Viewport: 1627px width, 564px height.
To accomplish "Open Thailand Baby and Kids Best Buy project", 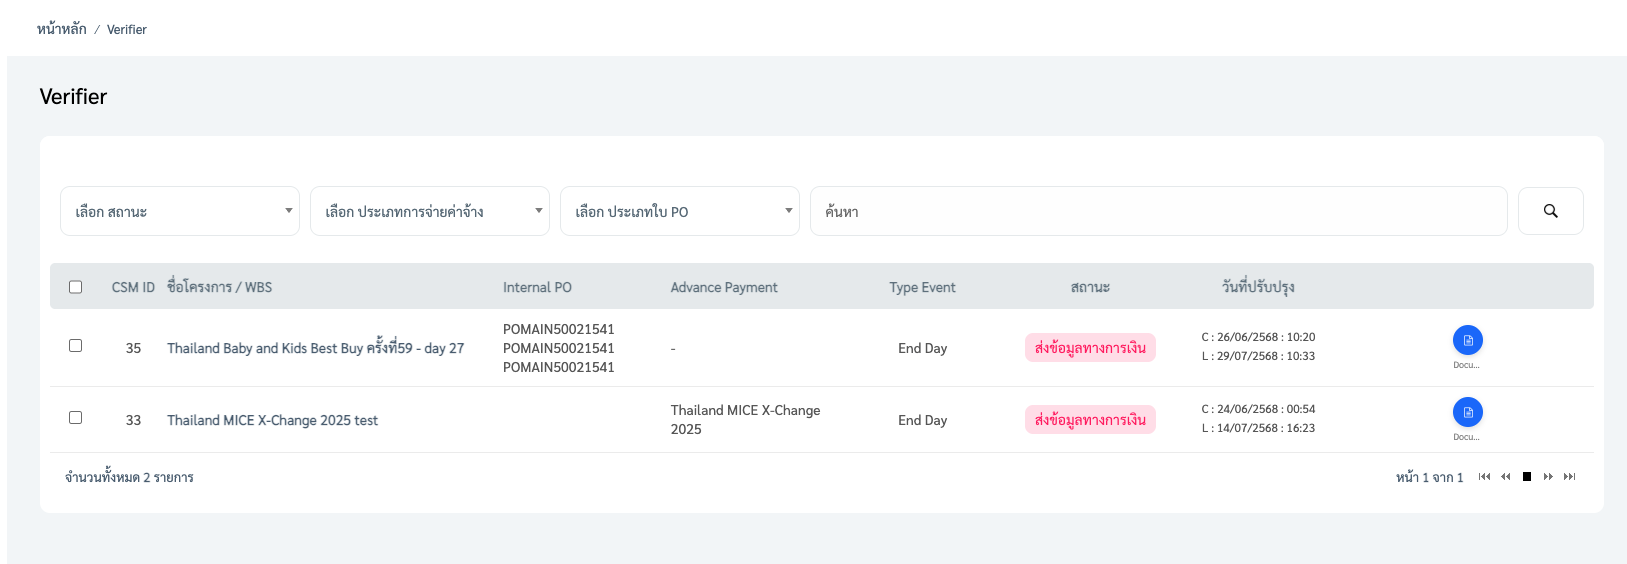I will click(x=315, y=348).
